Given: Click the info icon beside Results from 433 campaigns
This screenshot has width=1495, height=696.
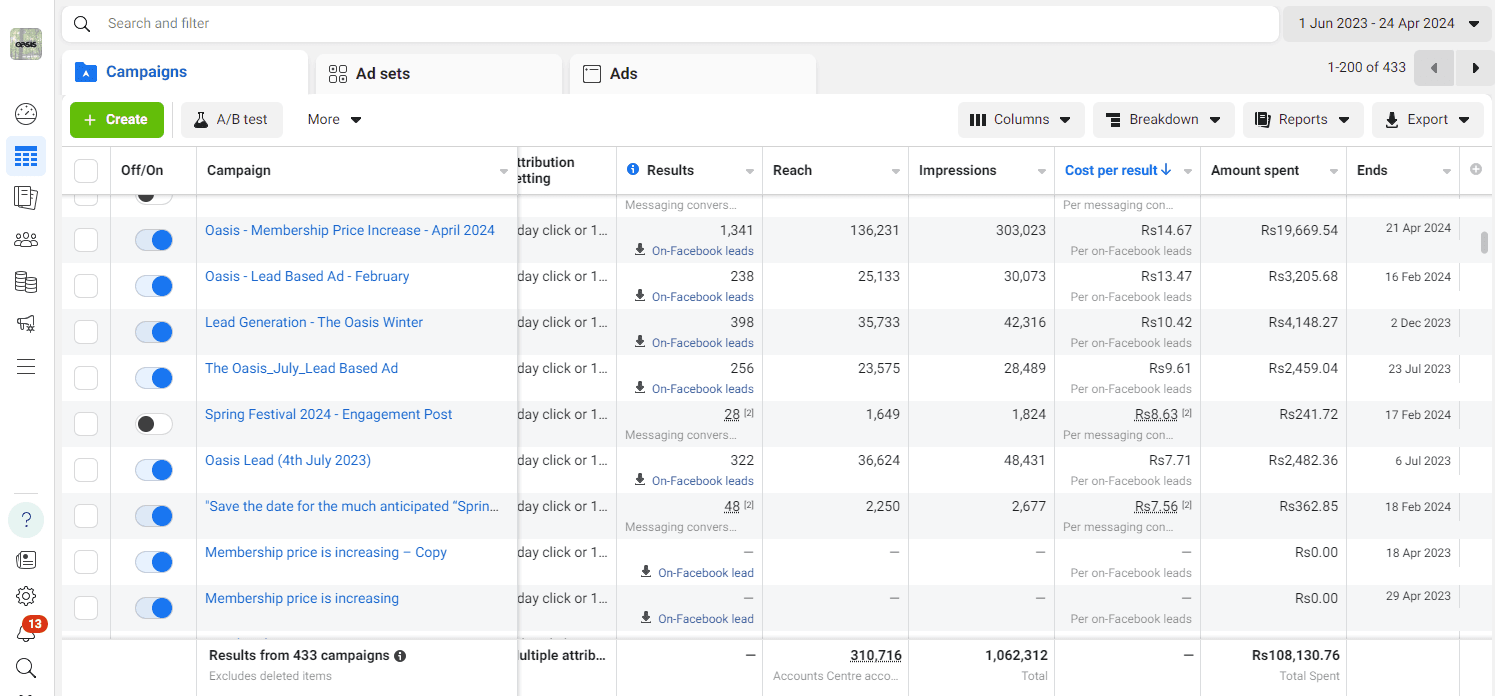Looking at the screenshot, I should [400, 656].
